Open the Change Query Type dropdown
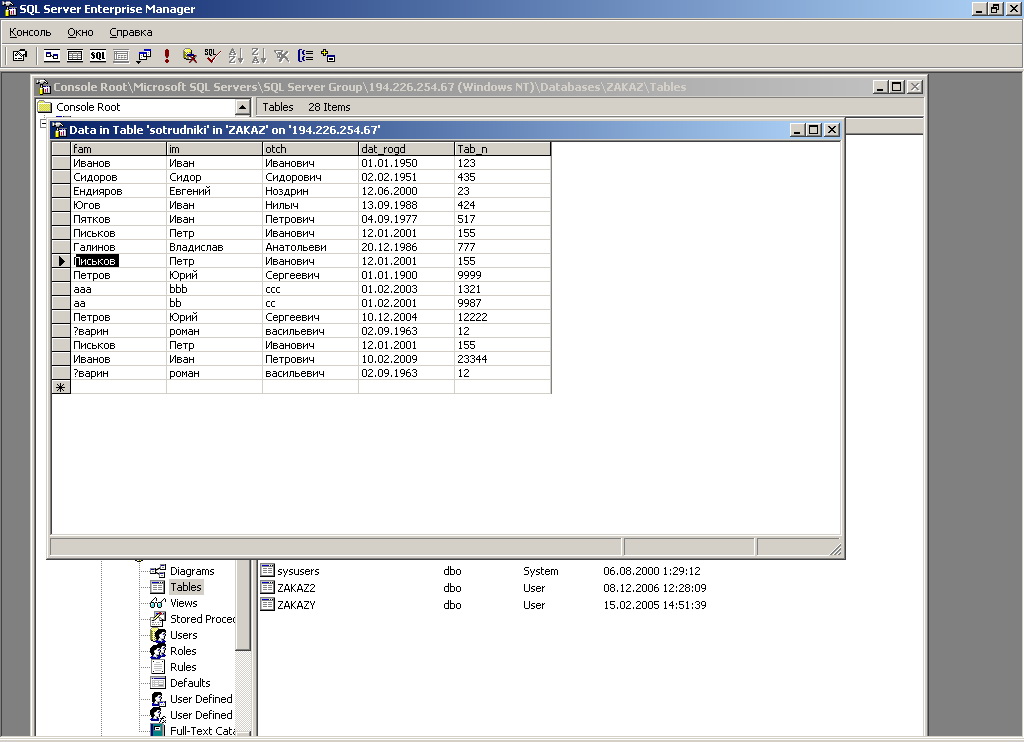Viewport: 1024px width, 742px height. [x=144, y=56]
